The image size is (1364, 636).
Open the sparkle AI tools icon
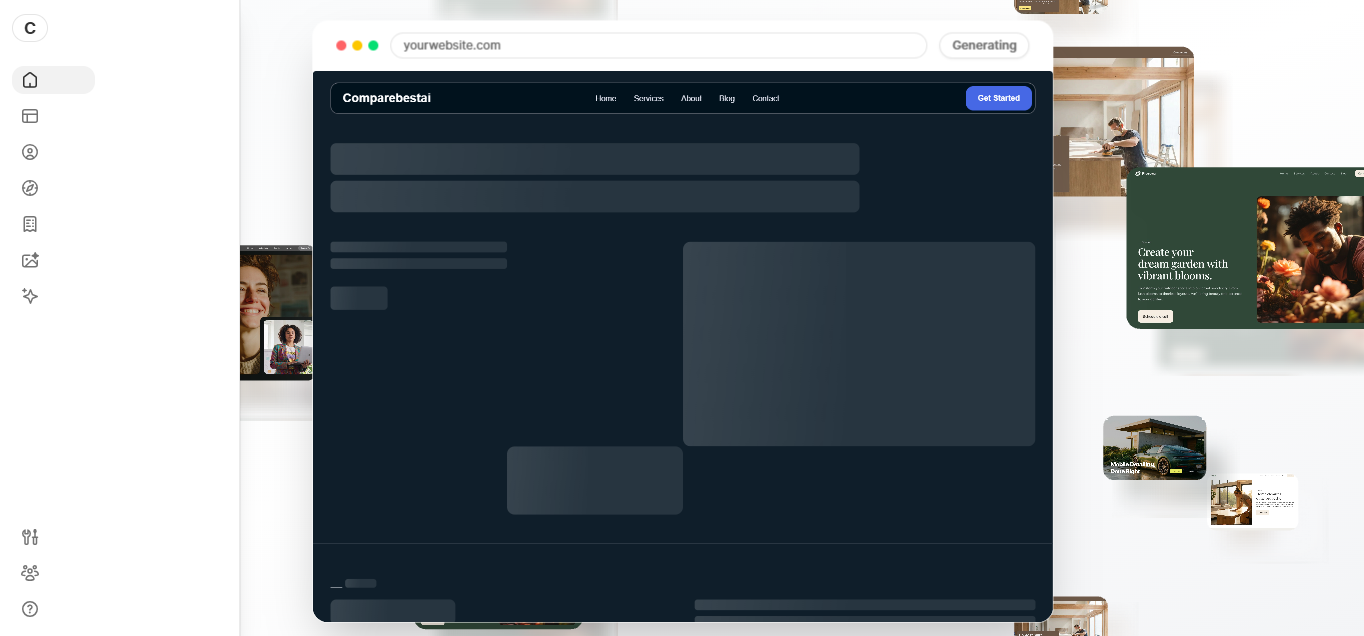pos(30,296)
